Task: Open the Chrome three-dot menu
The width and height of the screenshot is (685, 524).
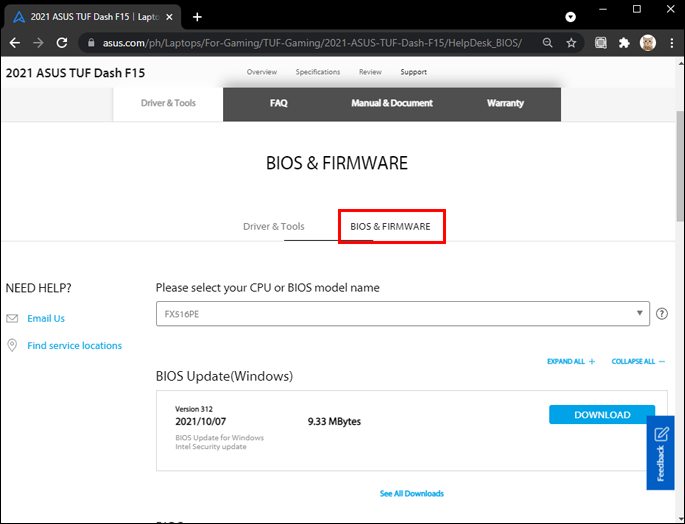Action: 670,43
